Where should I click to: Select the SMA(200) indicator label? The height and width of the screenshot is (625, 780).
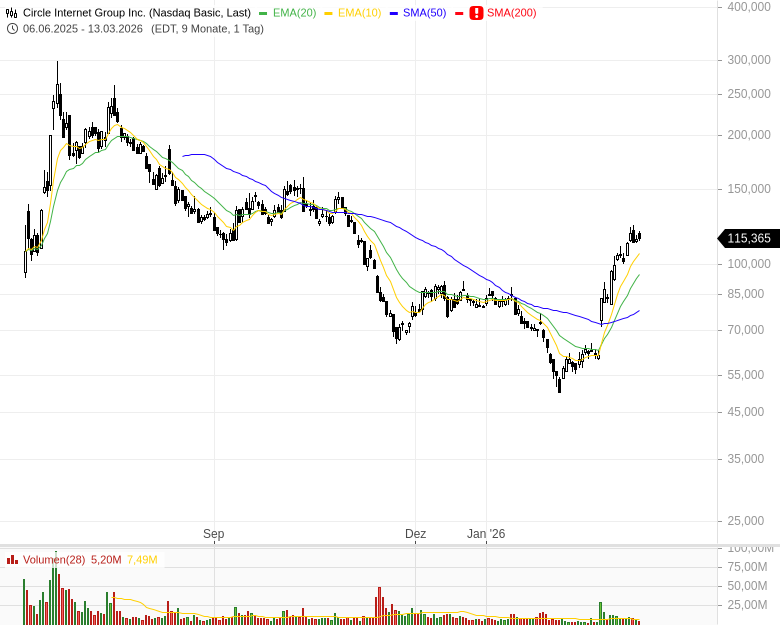tap(511, 13)
